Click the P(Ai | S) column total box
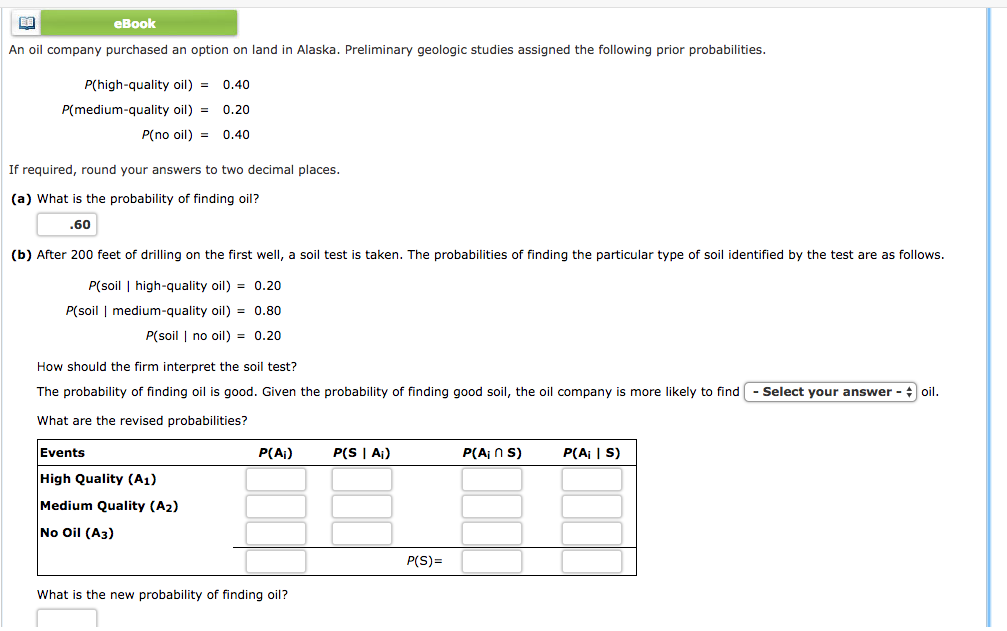 pos(591,562)
